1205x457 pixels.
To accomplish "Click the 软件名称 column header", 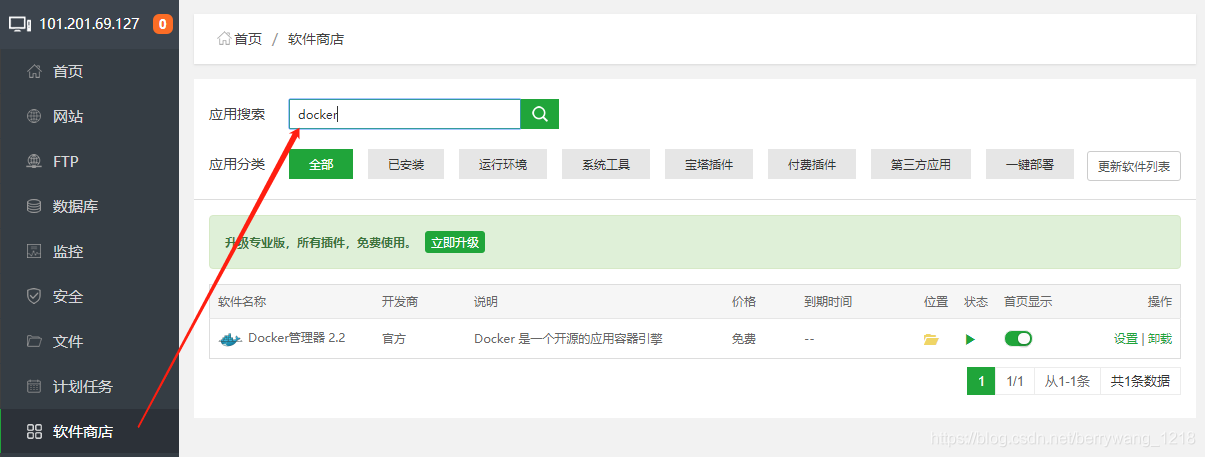I will pos(242,302).
